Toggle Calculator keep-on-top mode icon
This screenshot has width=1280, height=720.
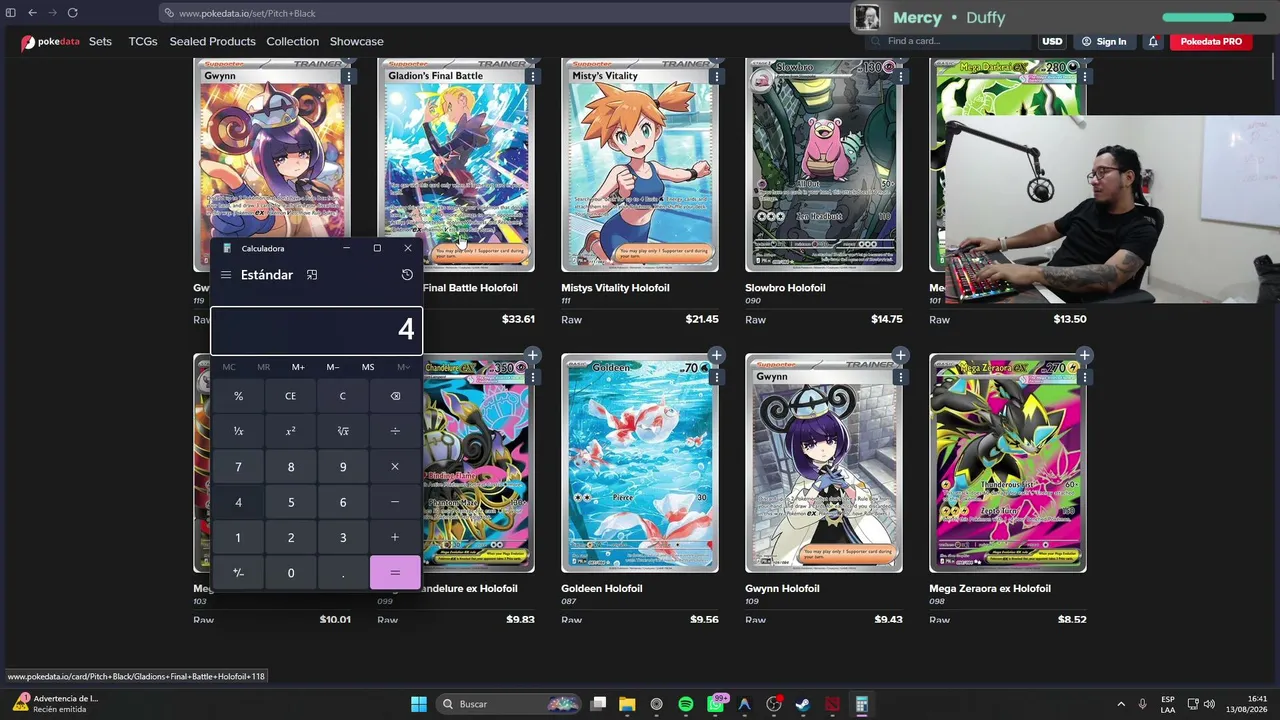(312, 275)
